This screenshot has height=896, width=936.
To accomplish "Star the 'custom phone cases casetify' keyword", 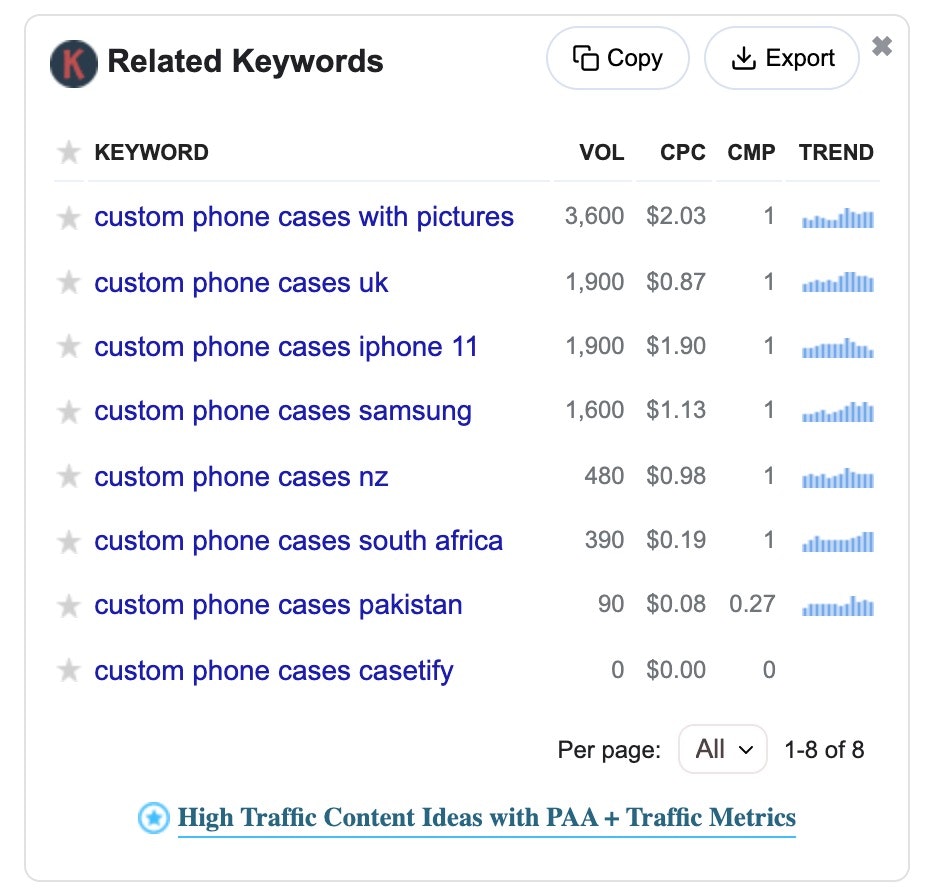I will pos(69,671).
